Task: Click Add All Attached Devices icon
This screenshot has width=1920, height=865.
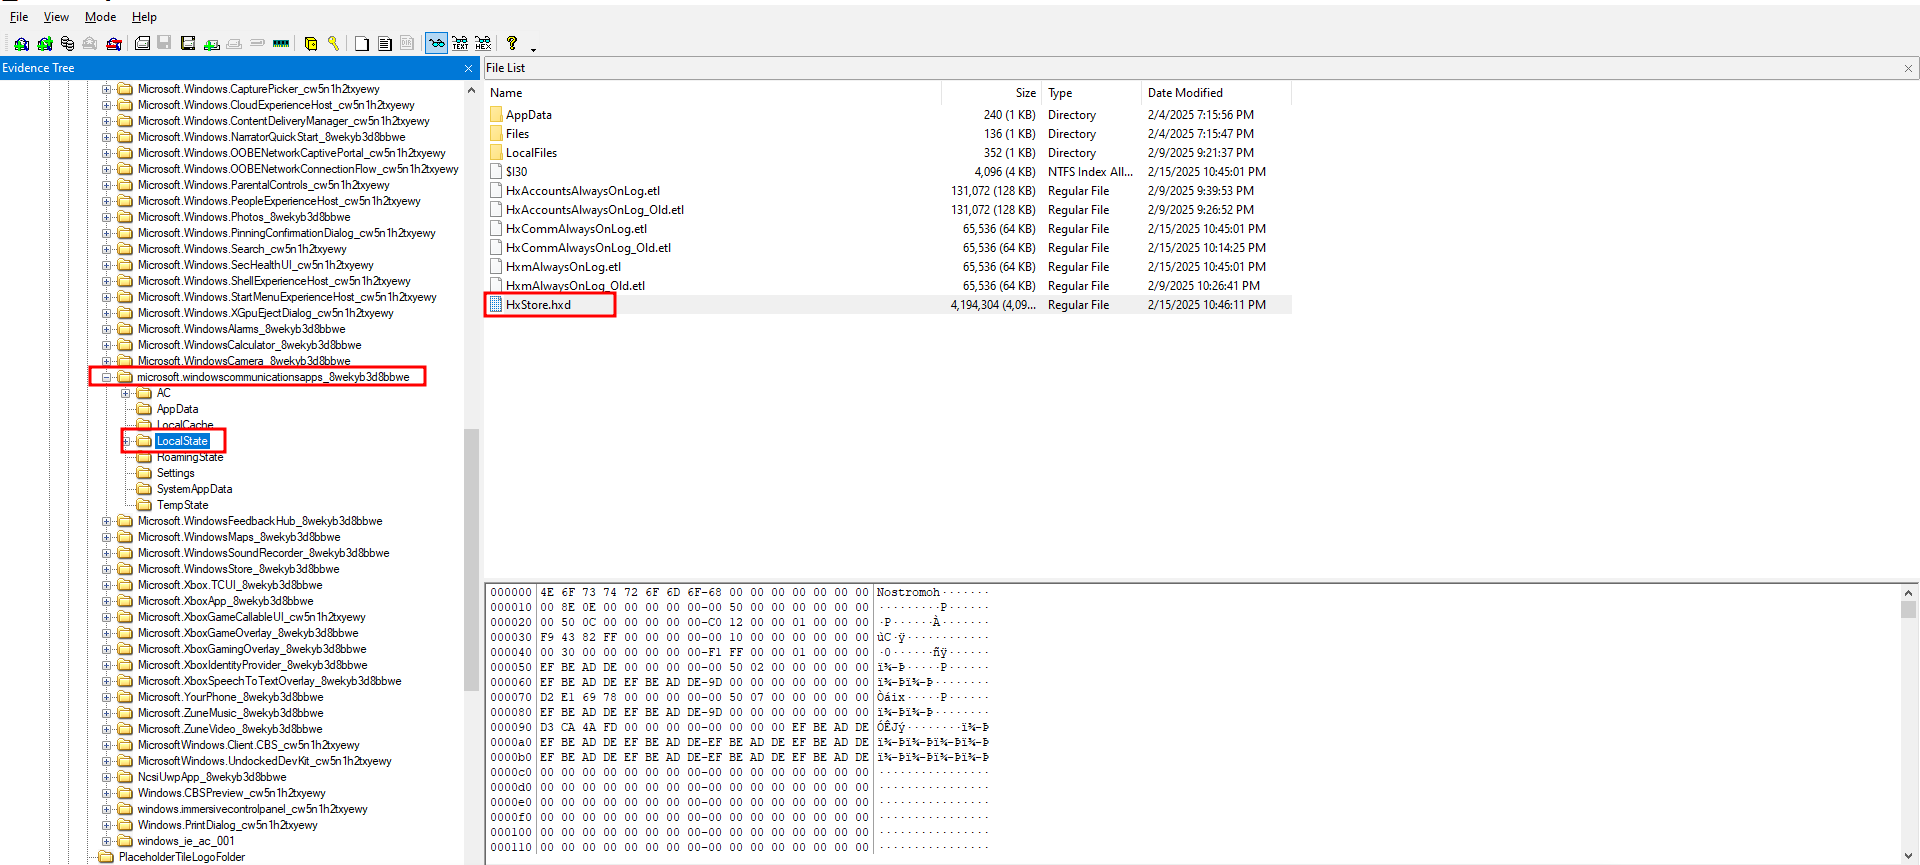Action: (x=45, y=44)
